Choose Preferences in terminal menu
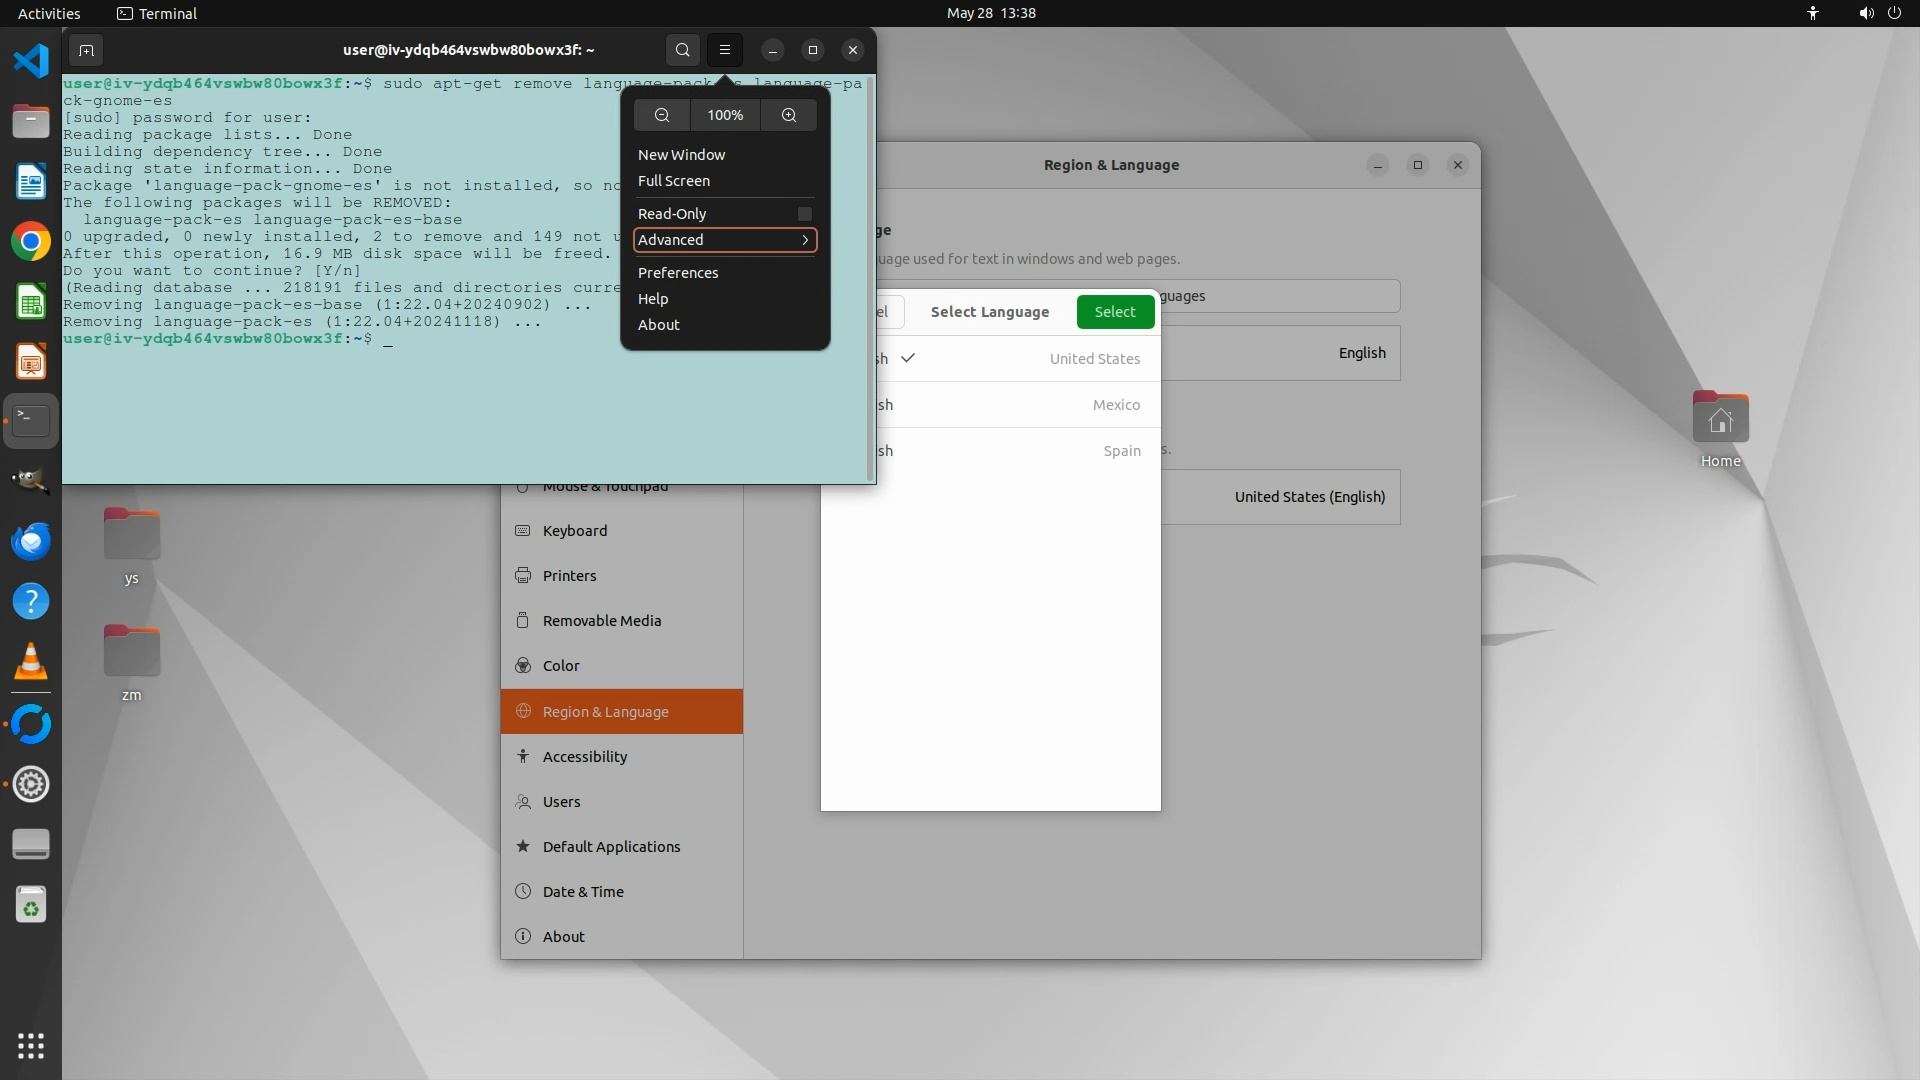Viewport: 1920px width, 1080px height. [x=678, y=273]
